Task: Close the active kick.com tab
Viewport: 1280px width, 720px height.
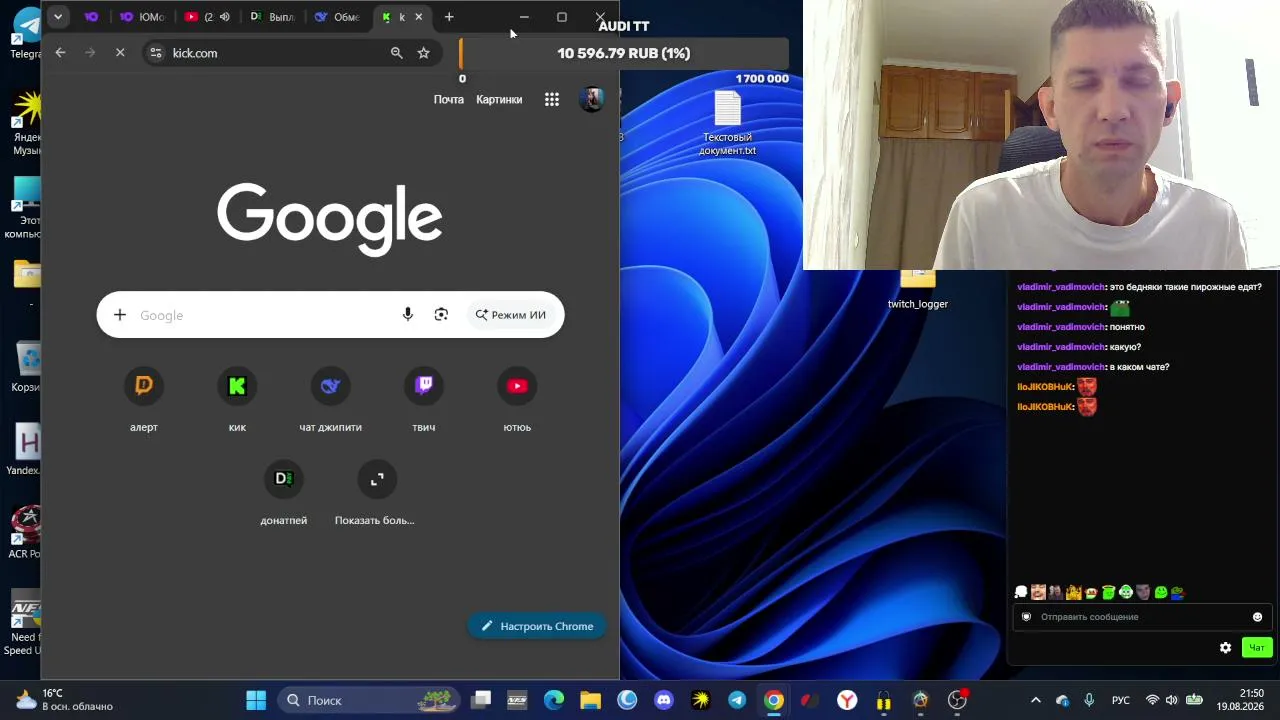Action: tap(419, 17)
